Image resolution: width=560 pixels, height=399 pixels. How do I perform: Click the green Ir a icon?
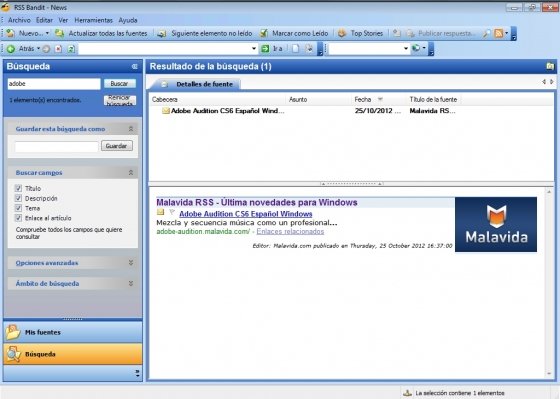coord(265,49)
